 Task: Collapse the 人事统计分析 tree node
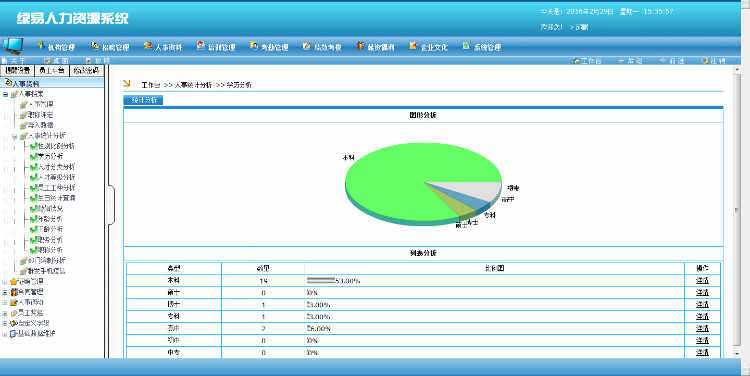[14, 136]
